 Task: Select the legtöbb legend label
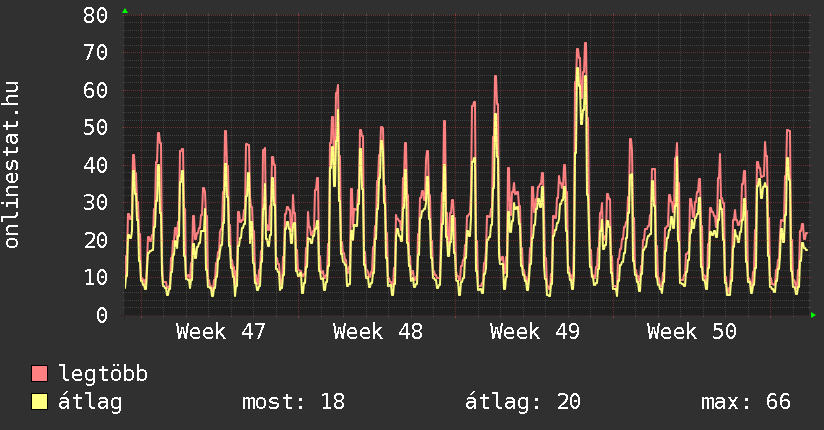pyautogui.click(x=104, y=374)
